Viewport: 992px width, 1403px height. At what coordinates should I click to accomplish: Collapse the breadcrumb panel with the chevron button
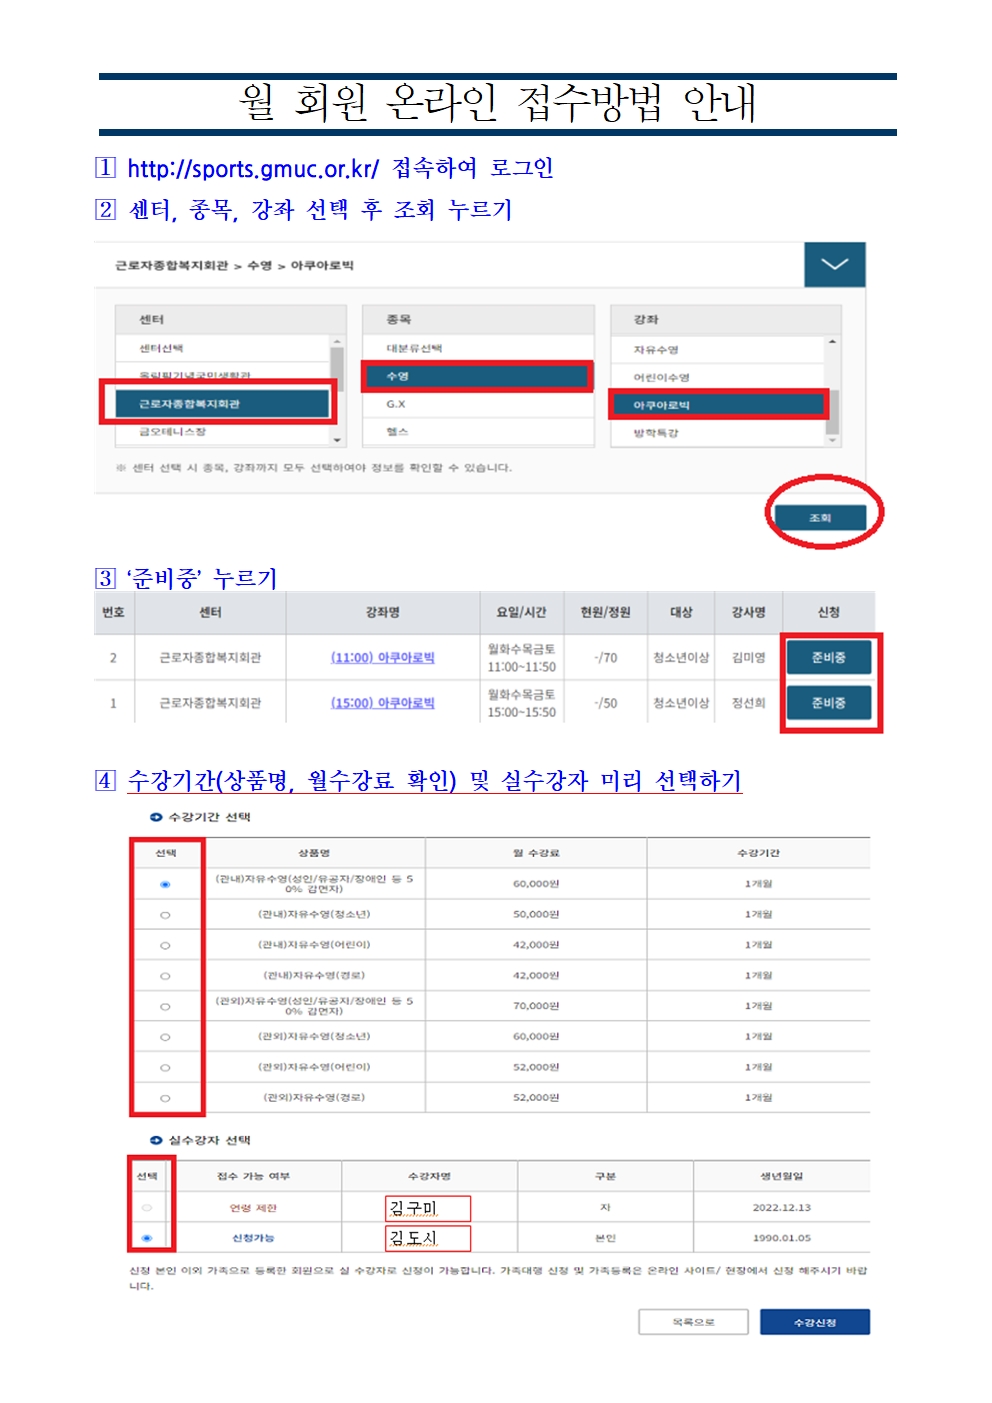pyautogui.click(x=836, y=263)
